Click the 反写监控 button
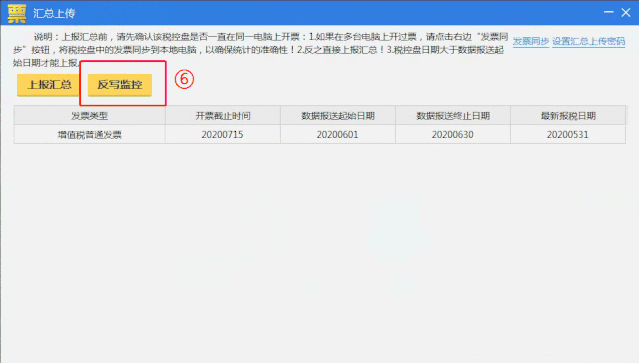This screenshot has width=639, height=363. pos(120,85)
